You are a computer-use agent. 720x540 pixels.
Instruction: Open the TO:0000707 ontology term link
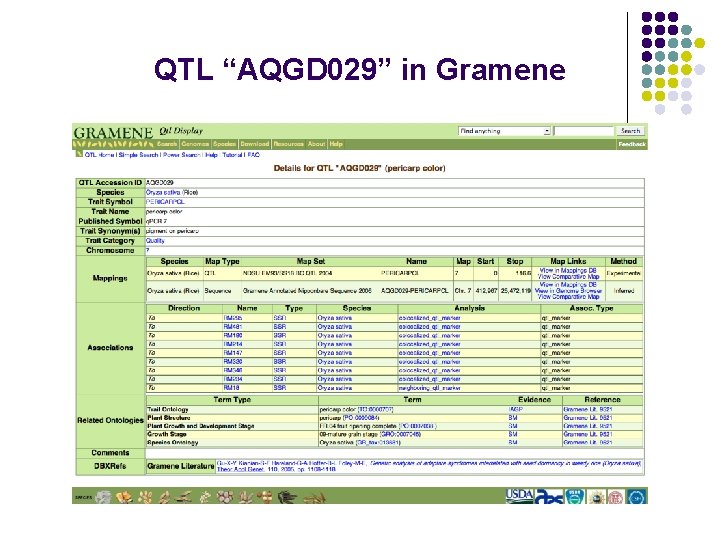coord(375,410)
